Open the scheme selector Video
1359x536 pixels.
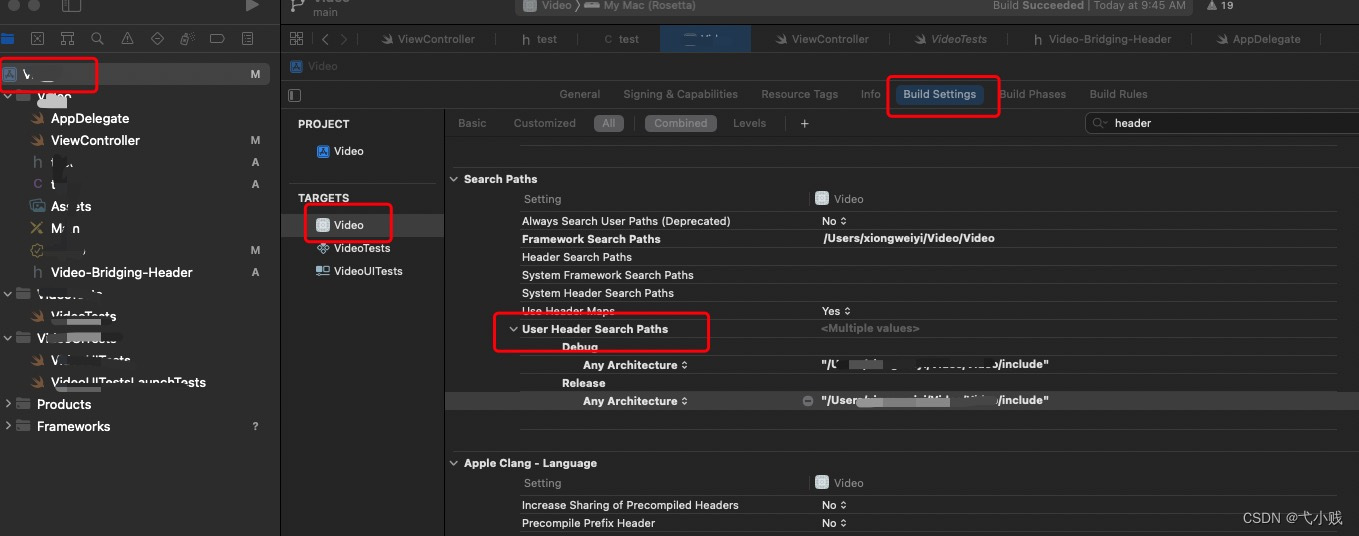548,5
